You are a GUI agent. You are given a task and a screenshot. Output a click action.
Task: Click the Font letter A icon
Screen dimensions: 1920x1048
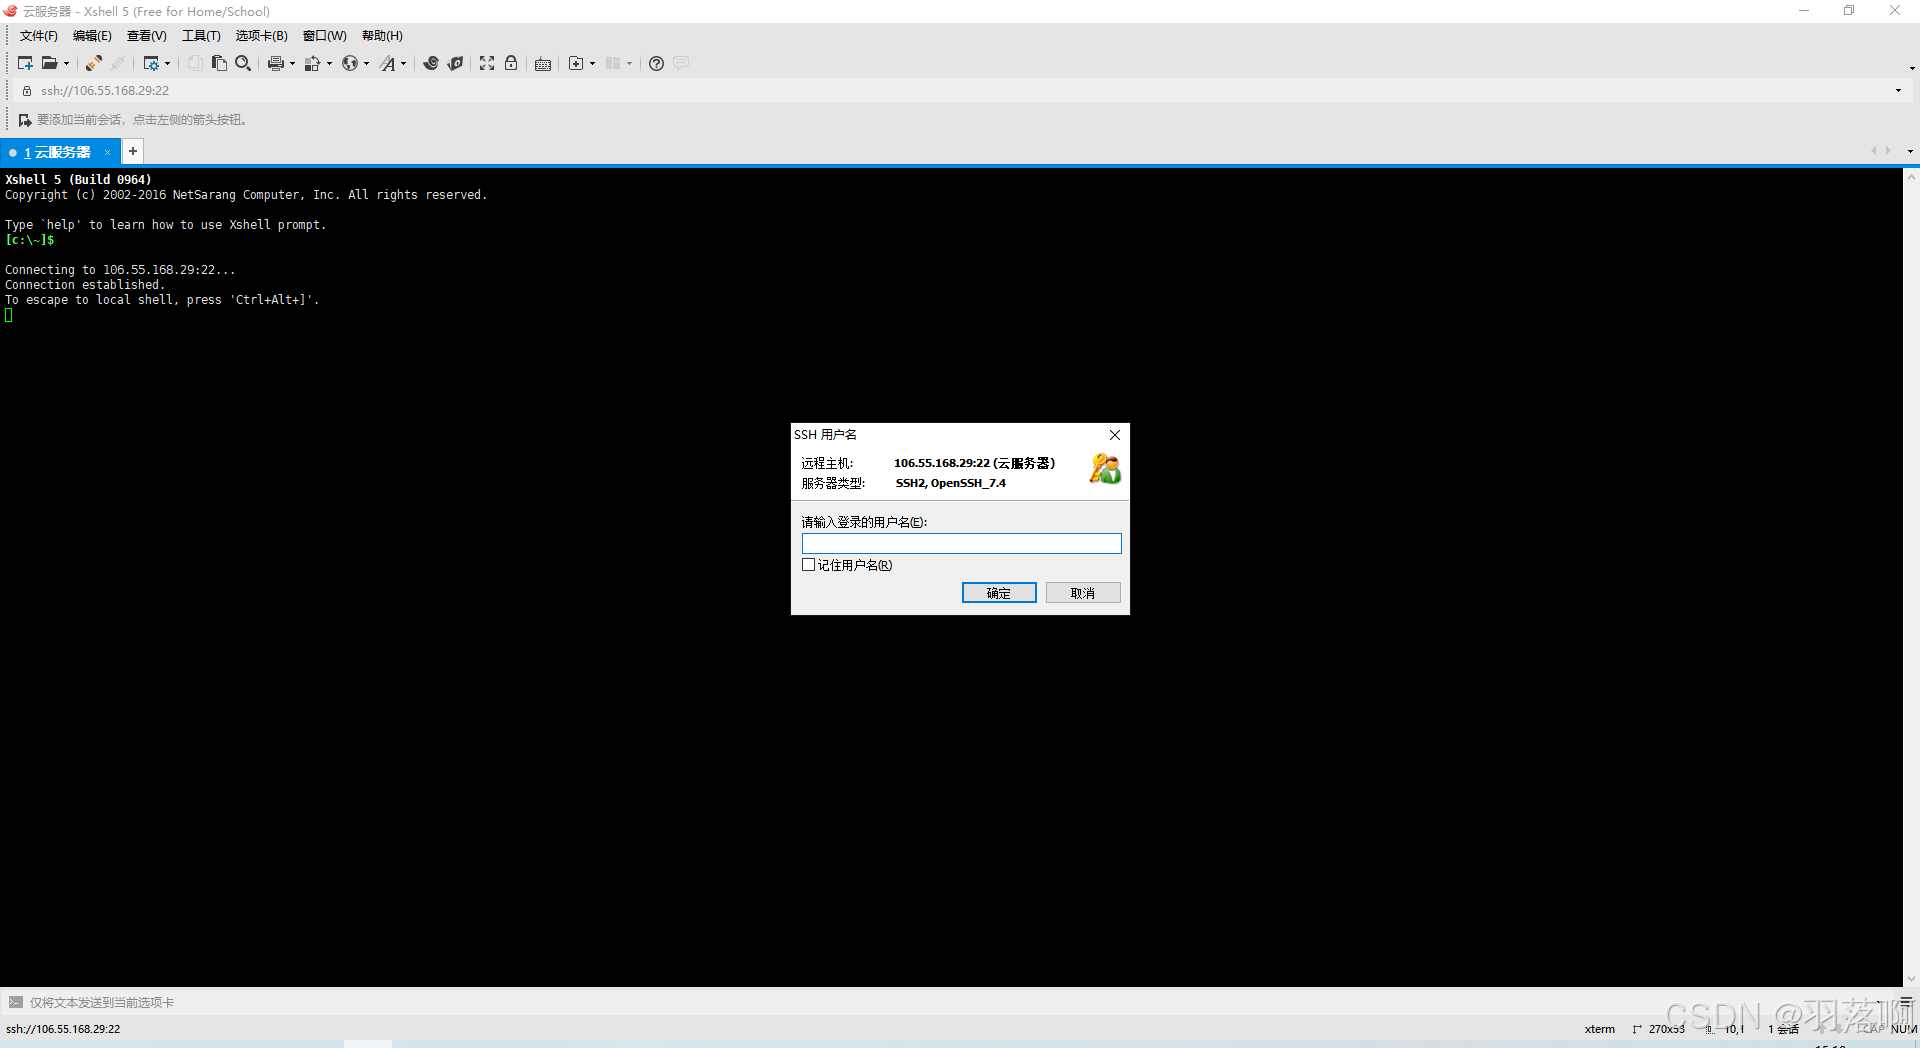(387, 63)
